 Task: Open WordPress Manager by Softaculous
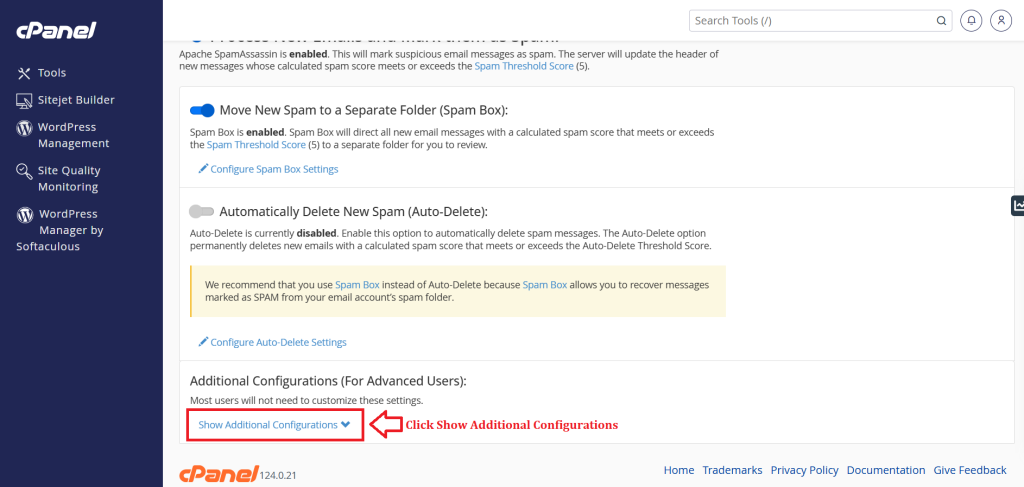click(60, 230)
